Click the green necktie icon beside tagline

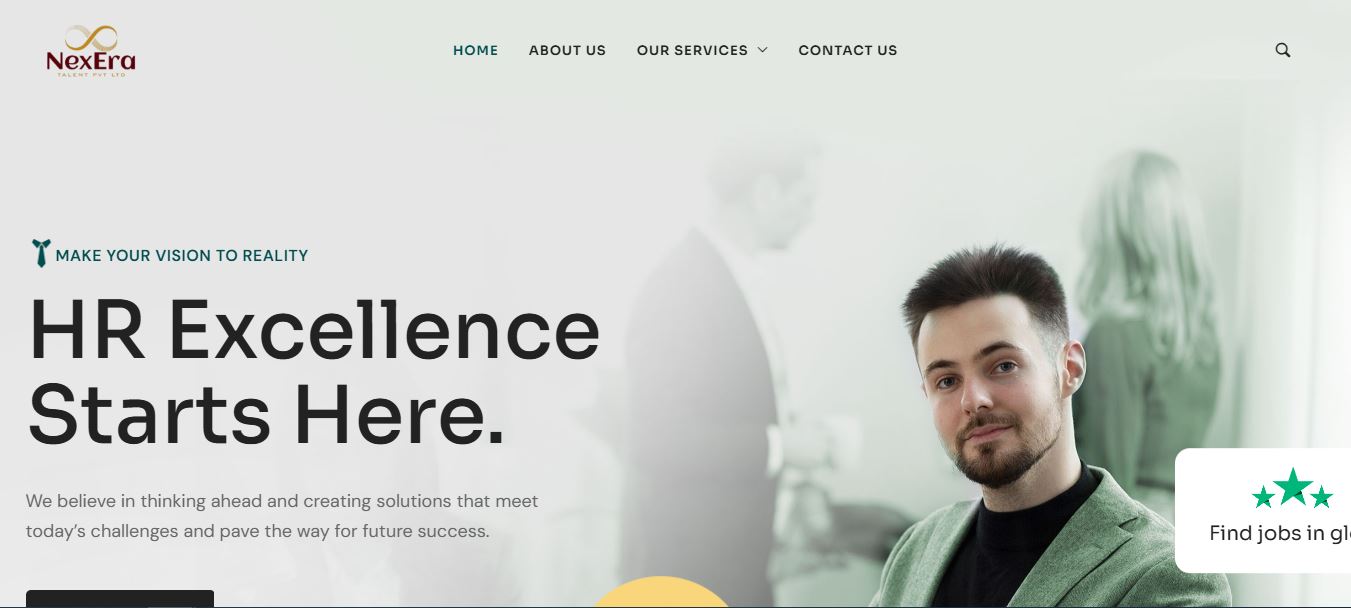coord(40,253)
